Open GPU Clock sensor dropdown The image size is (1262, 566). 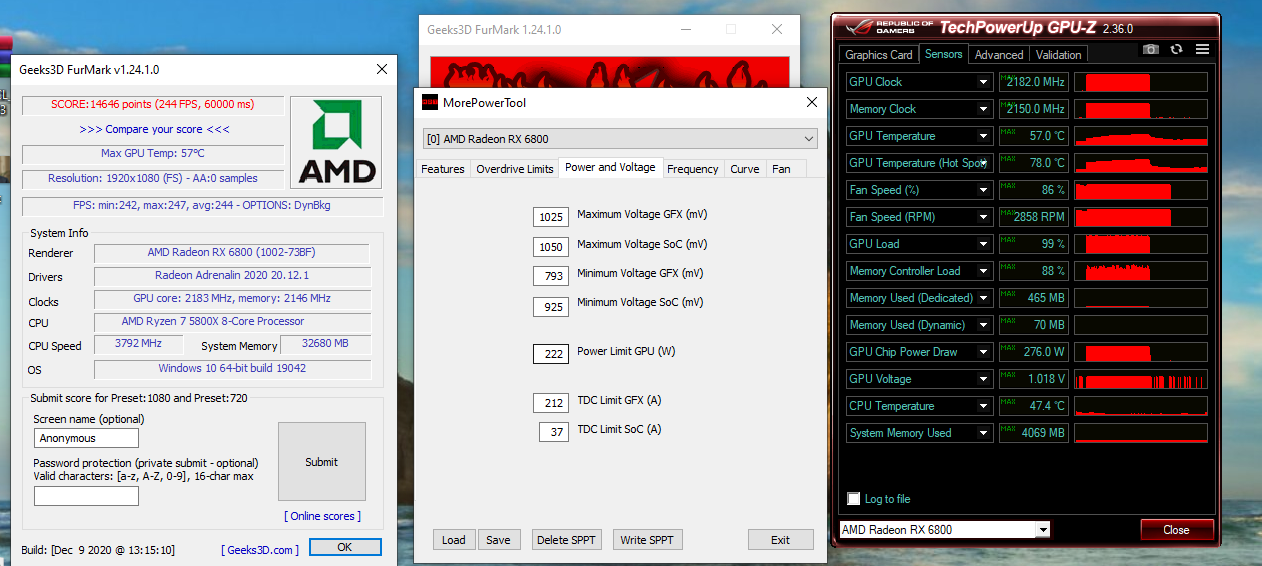pyautogui.click(x=984, y=82)
